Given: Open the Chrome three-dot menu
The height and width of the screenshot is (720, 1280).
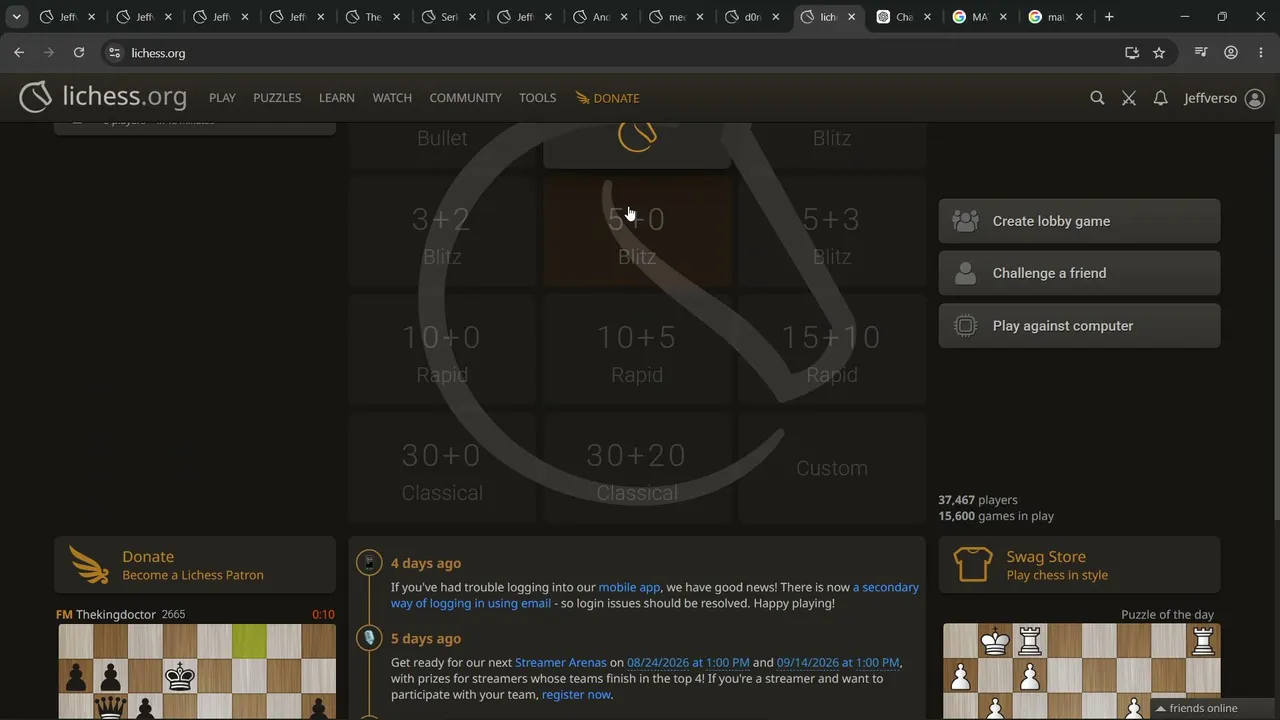Looking at the screenshot, I should [x=1260, y=53].
